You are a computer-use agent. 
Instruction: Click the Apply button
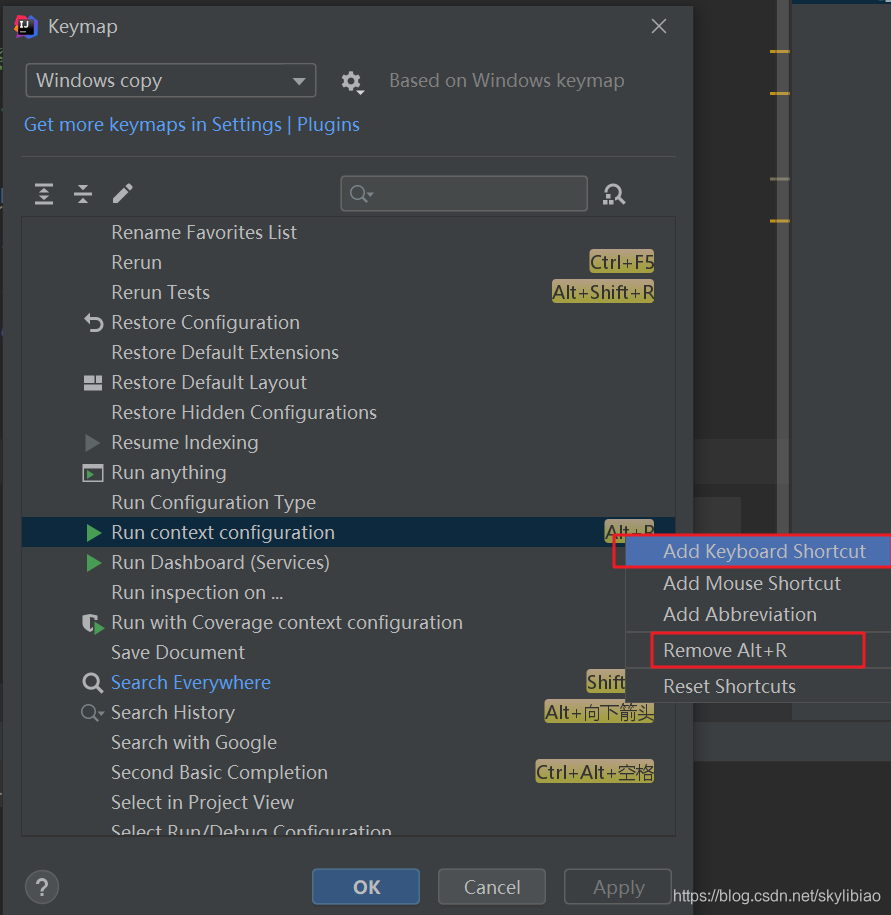click(618, 887)
